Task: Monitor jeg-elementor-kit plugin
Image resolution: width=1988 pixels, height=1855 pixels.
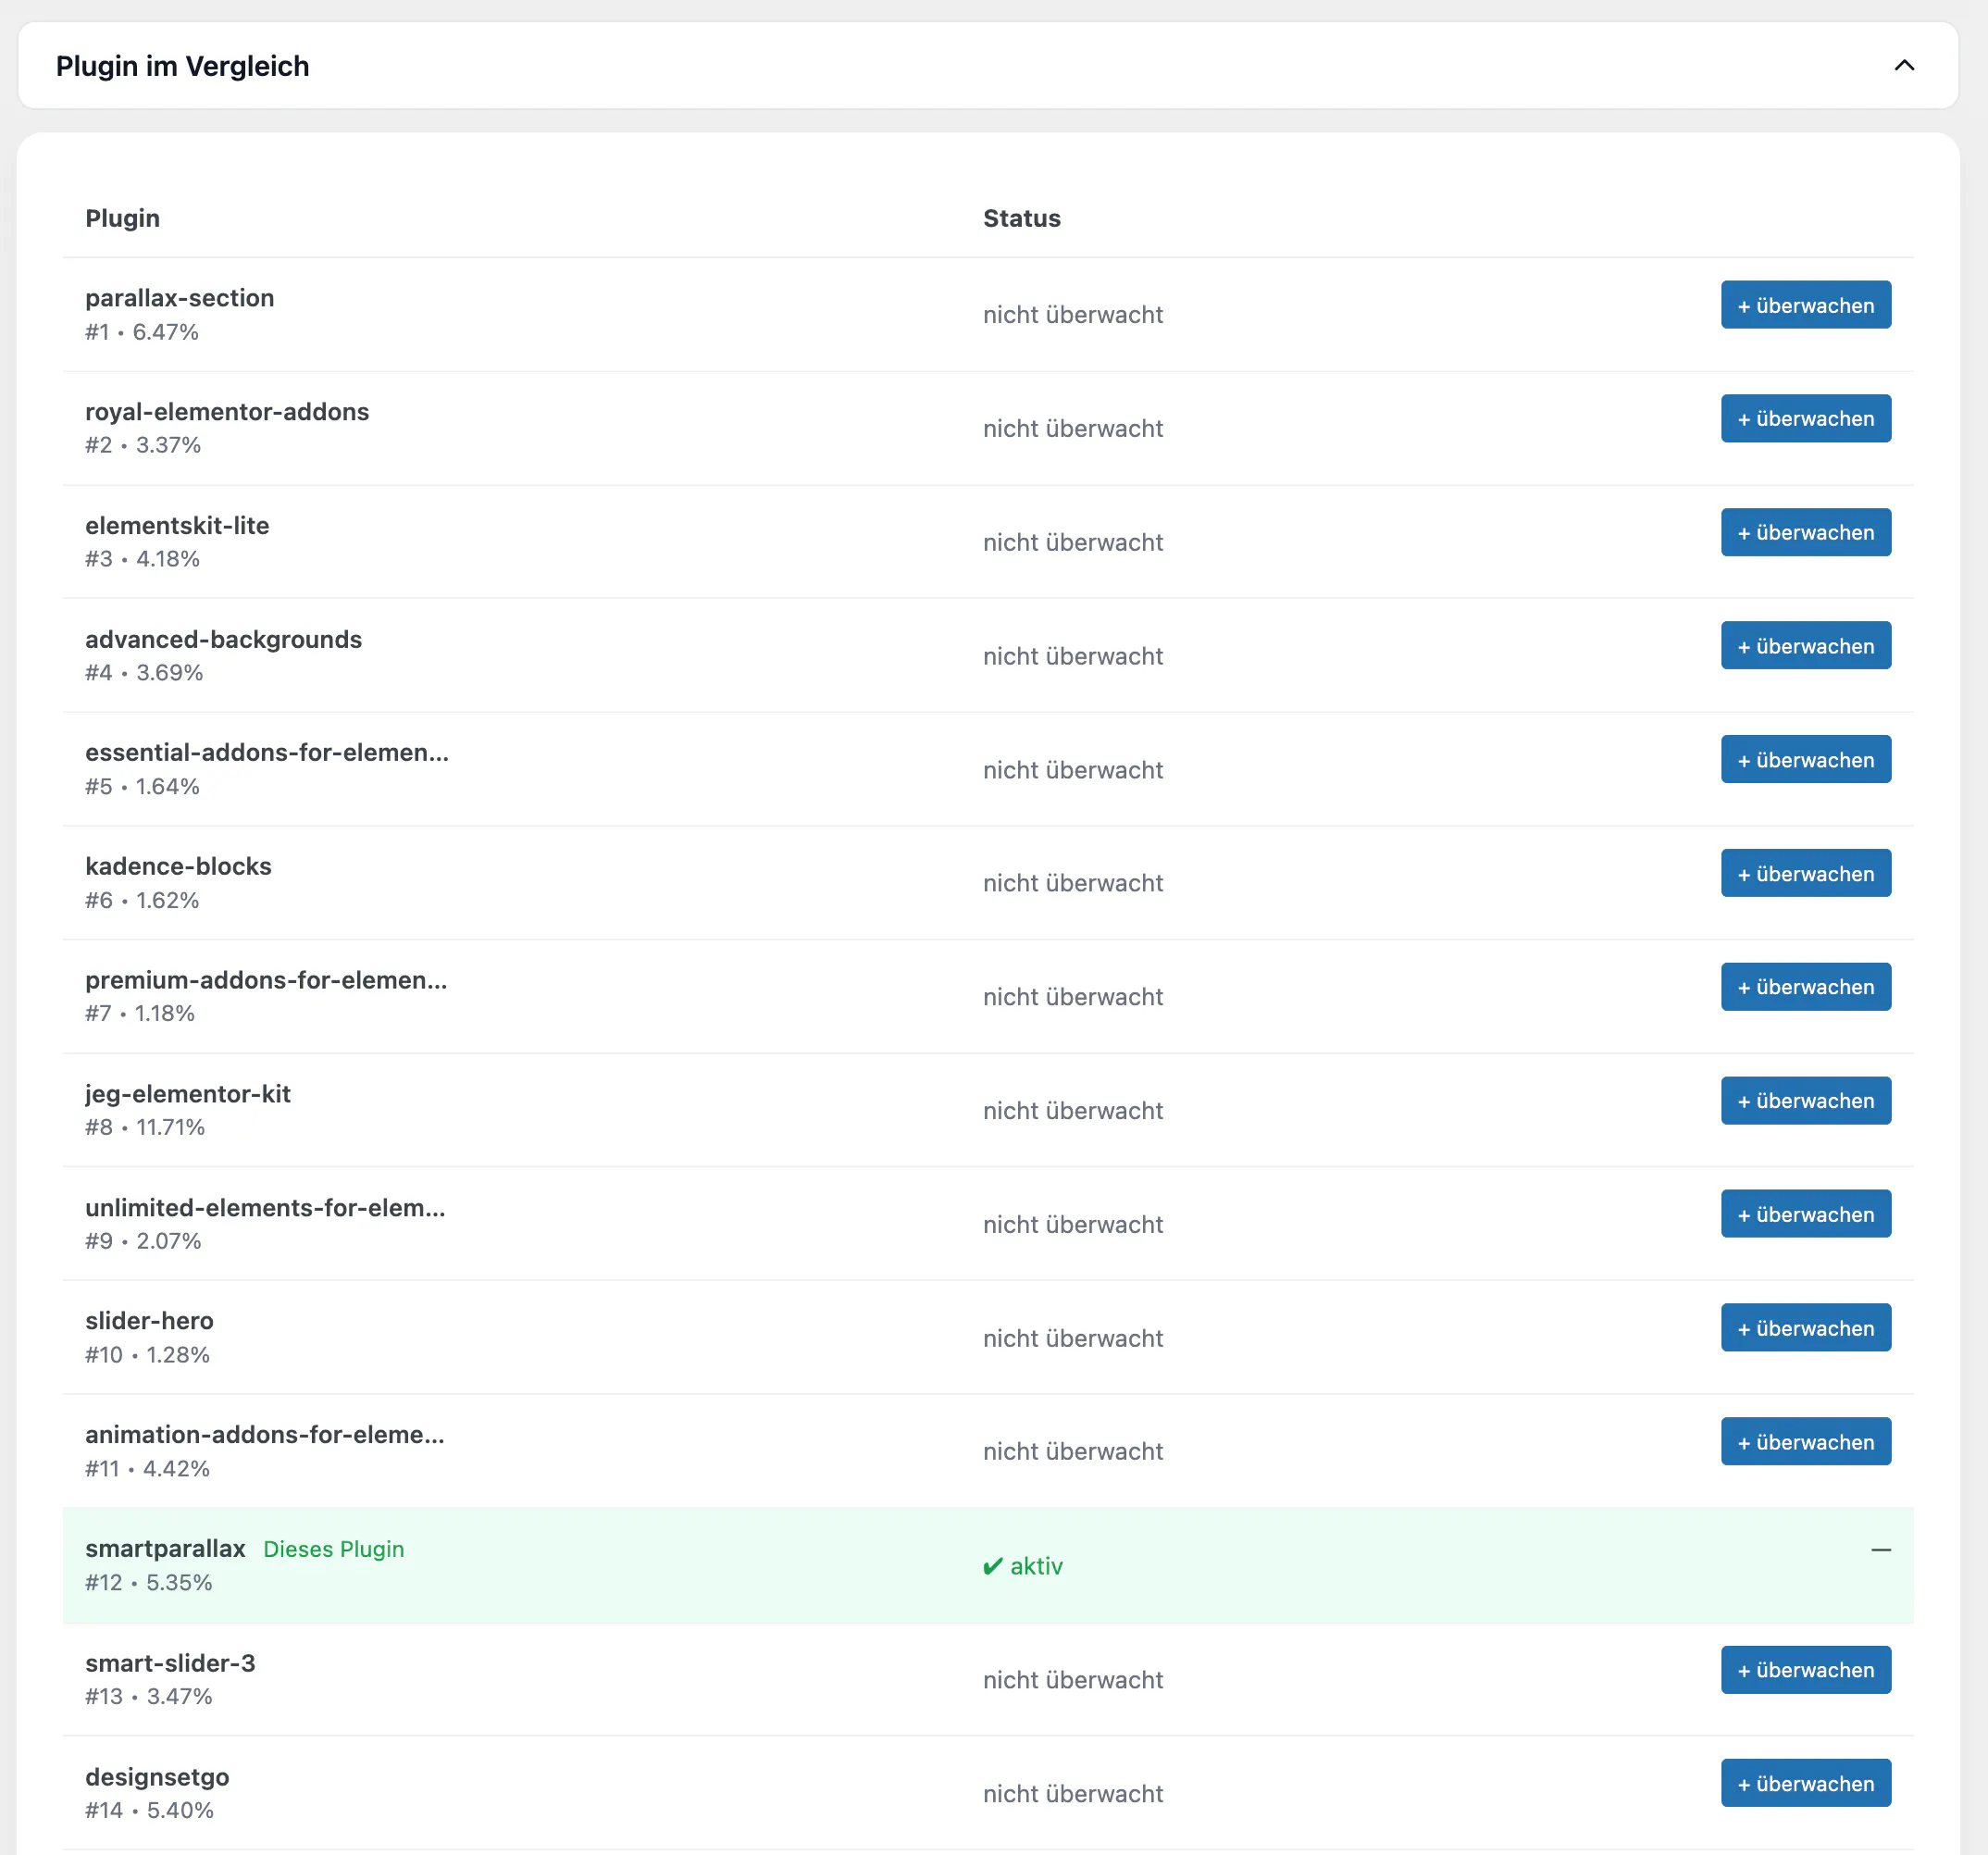Action: [1805, 1101]
